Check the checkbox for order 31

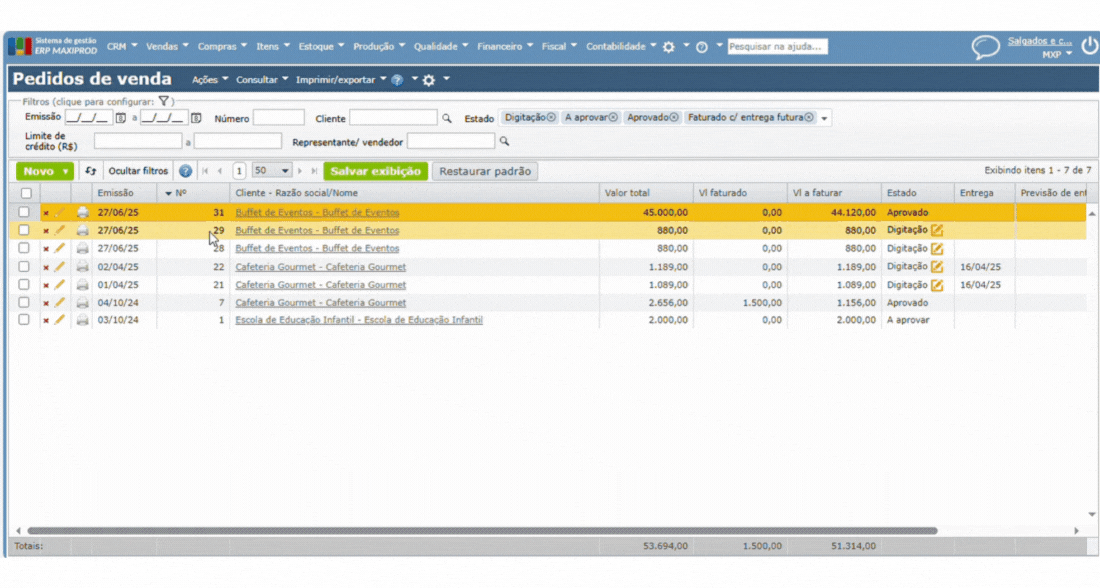(25, 212)
